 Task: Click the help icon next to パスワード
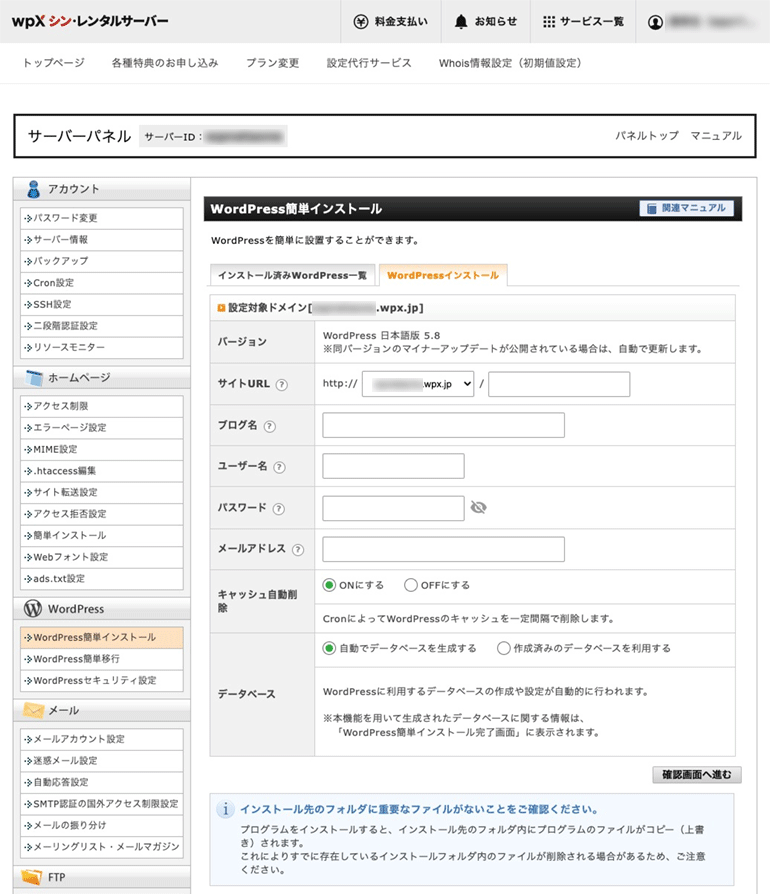click(279, 509)
